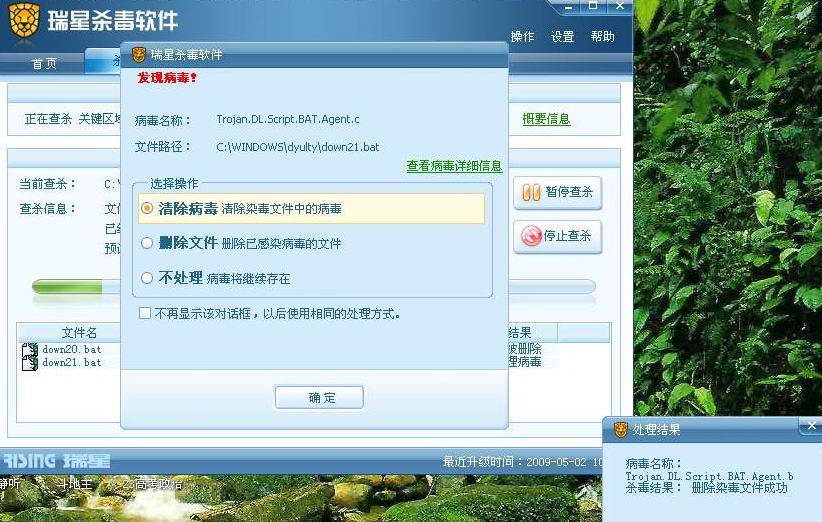The height and width of the screenshot is (522, 822).
Task: Select 删除文件 radio option
Action: [147, 243]
